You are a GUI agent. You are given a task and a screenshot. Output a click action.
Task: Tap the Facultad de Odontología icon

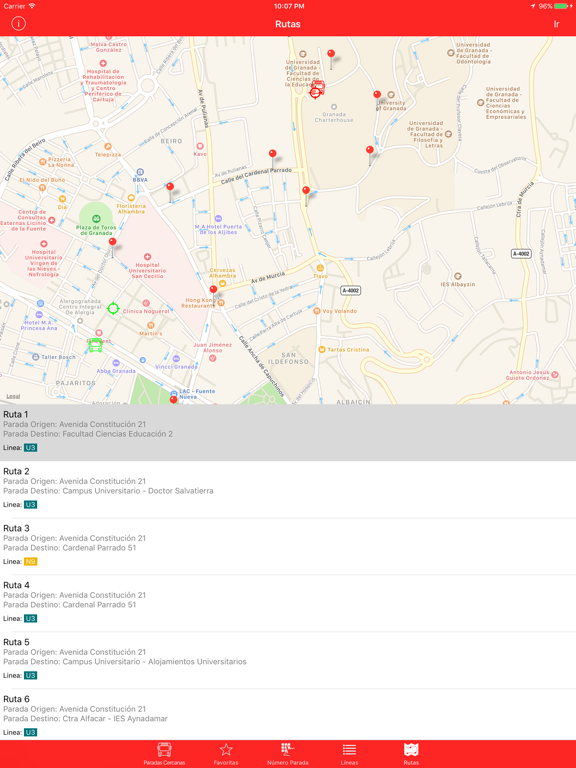tap(451, 53)
